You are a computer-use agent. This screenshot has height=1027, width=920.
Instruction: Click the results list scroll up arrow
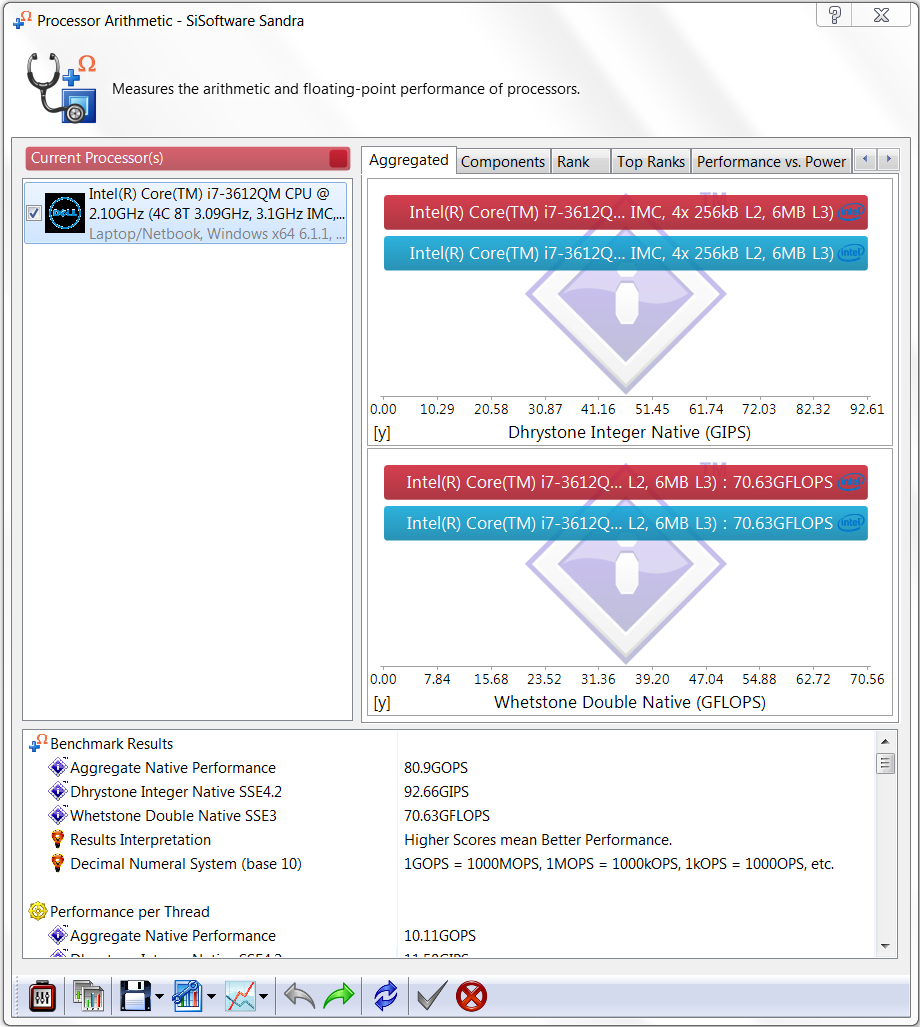885,741
